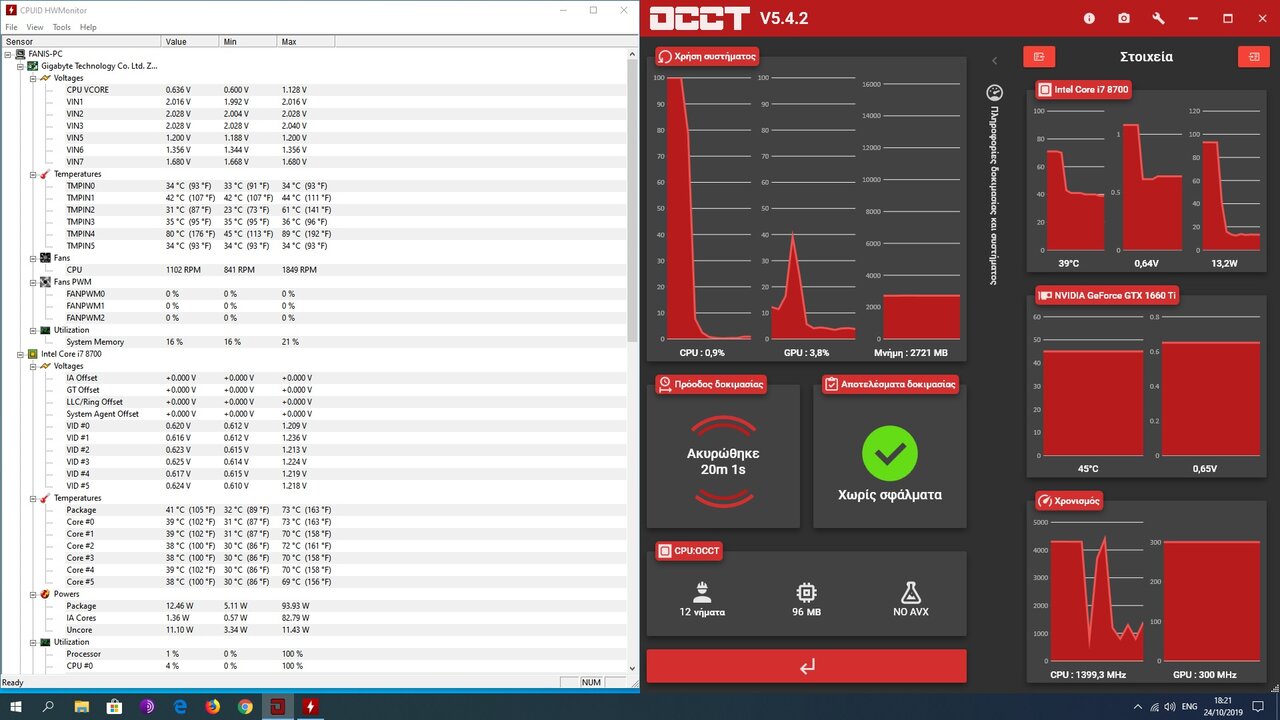Take a screenshot with OCCT camera icon
This screenshot has height=720, width=1280.
[x=1124, y=18]
